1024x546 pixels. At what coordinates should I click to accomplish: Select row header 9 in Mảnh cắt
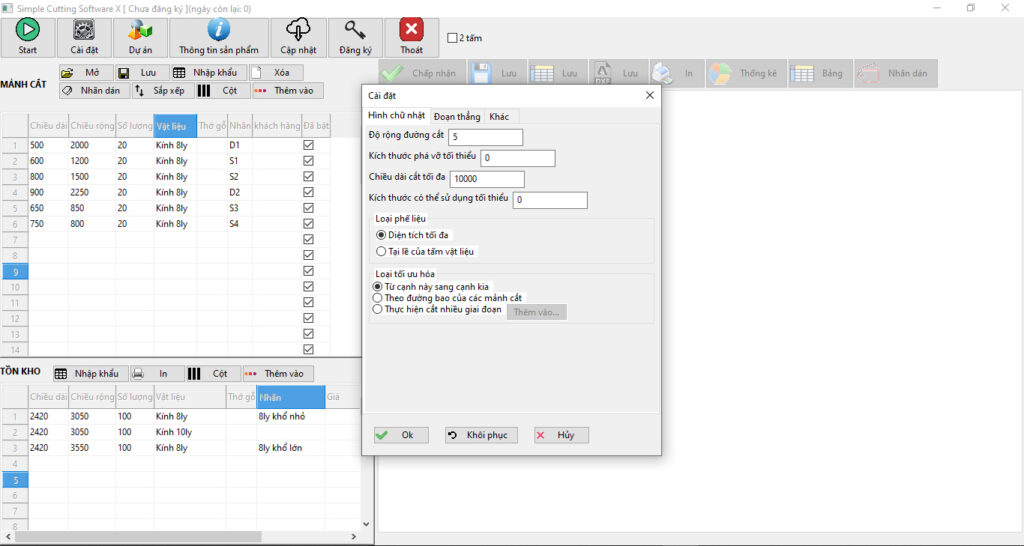(x=15, y=271)
